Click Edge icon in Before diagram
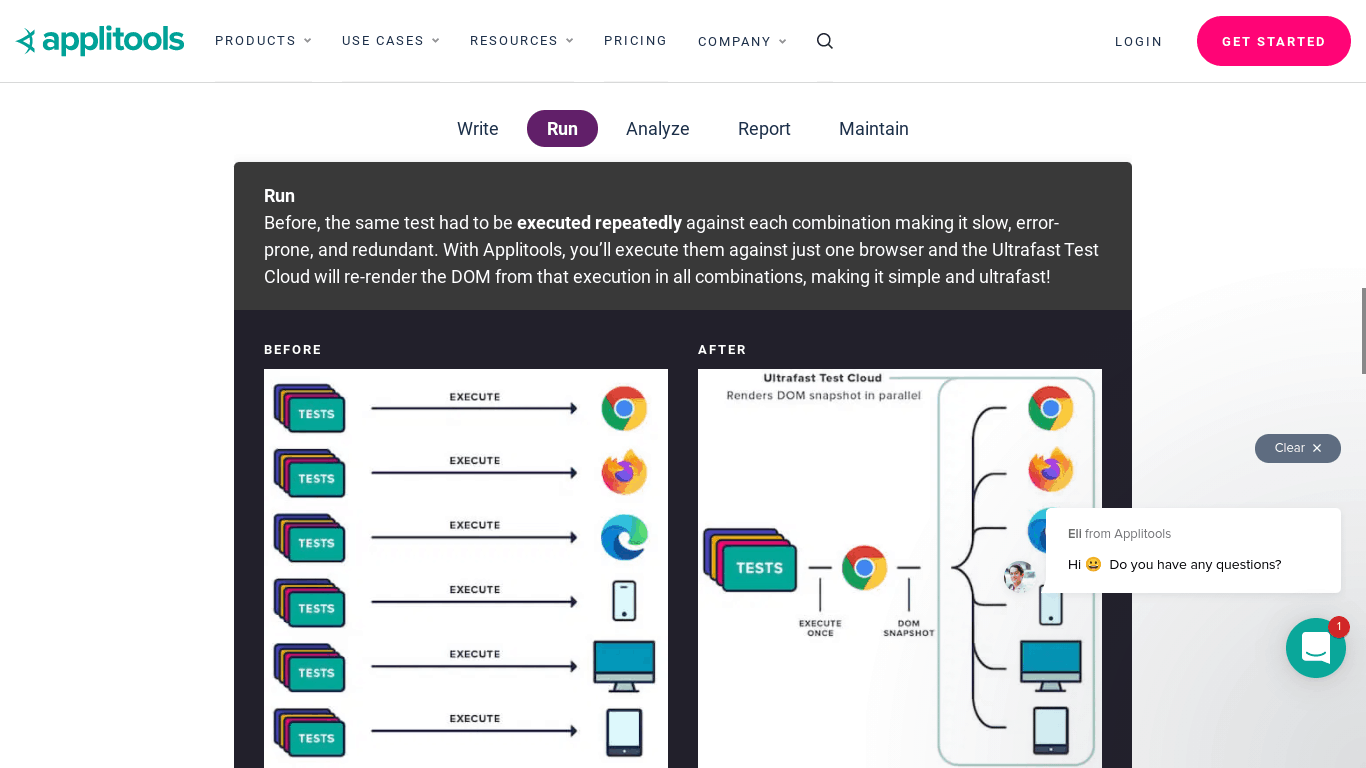 (624, 538)
